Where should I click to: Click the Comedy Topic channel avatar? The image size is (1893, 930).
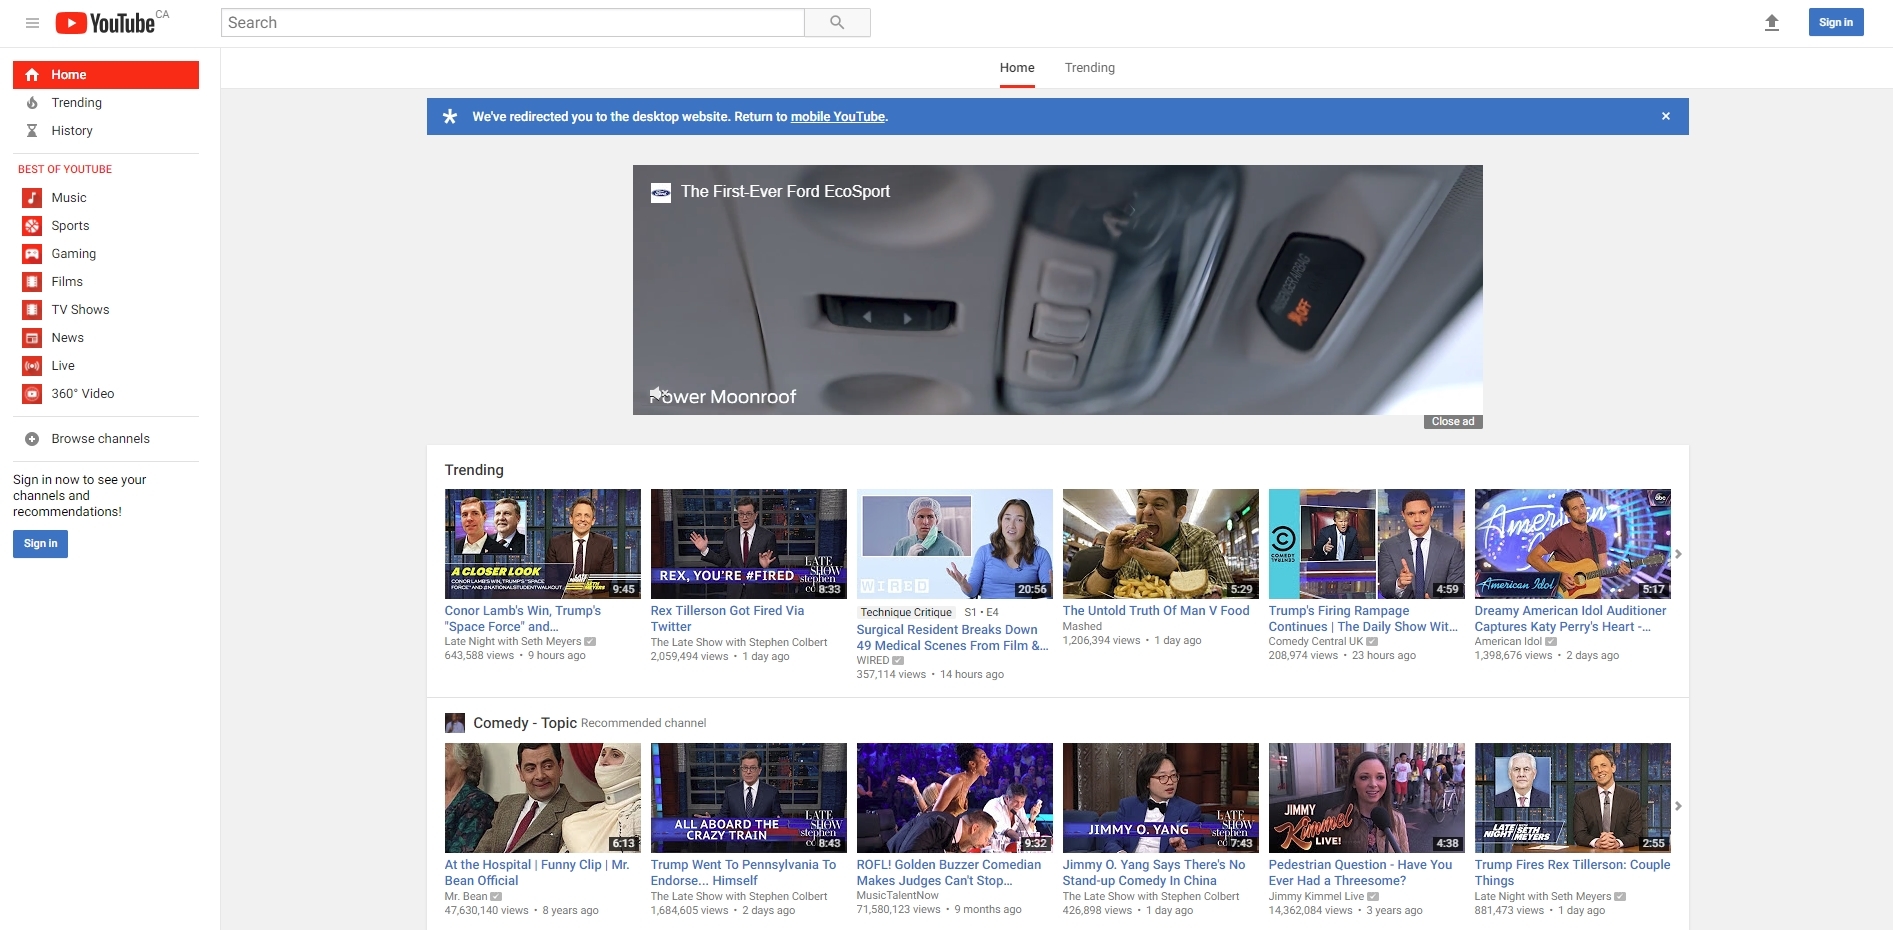point(455,723)
